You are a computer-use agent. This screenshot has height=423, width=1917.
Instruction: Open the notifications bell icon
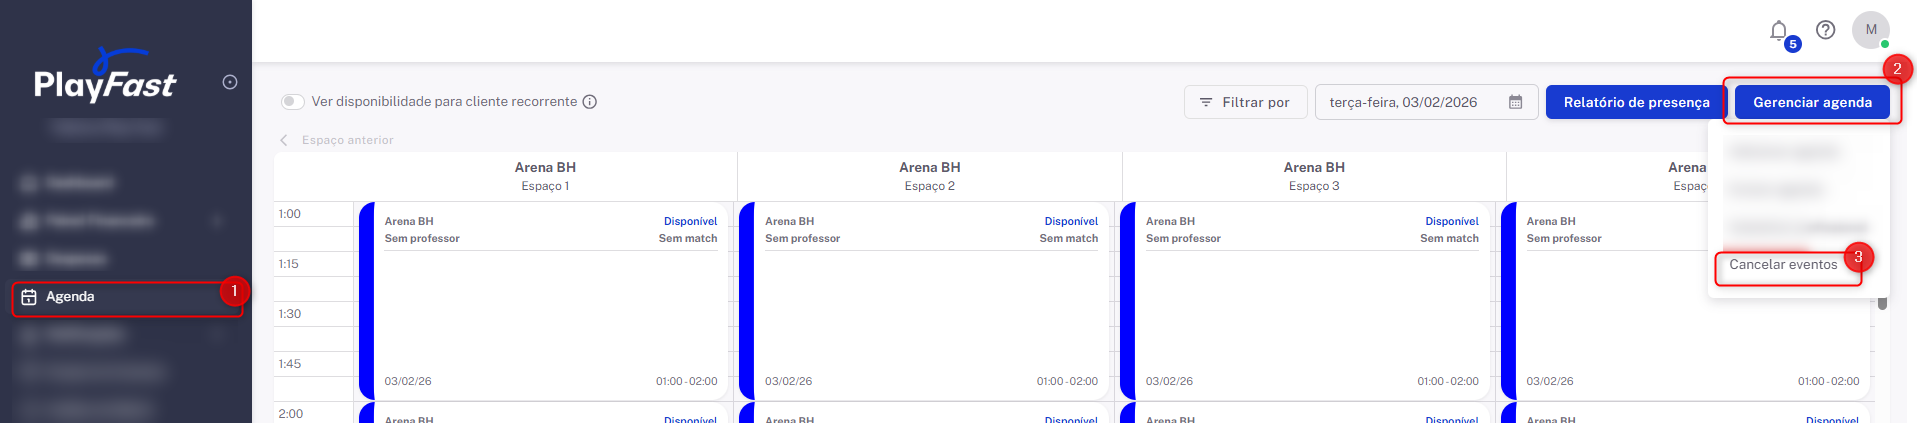(x=1778, y=31)
